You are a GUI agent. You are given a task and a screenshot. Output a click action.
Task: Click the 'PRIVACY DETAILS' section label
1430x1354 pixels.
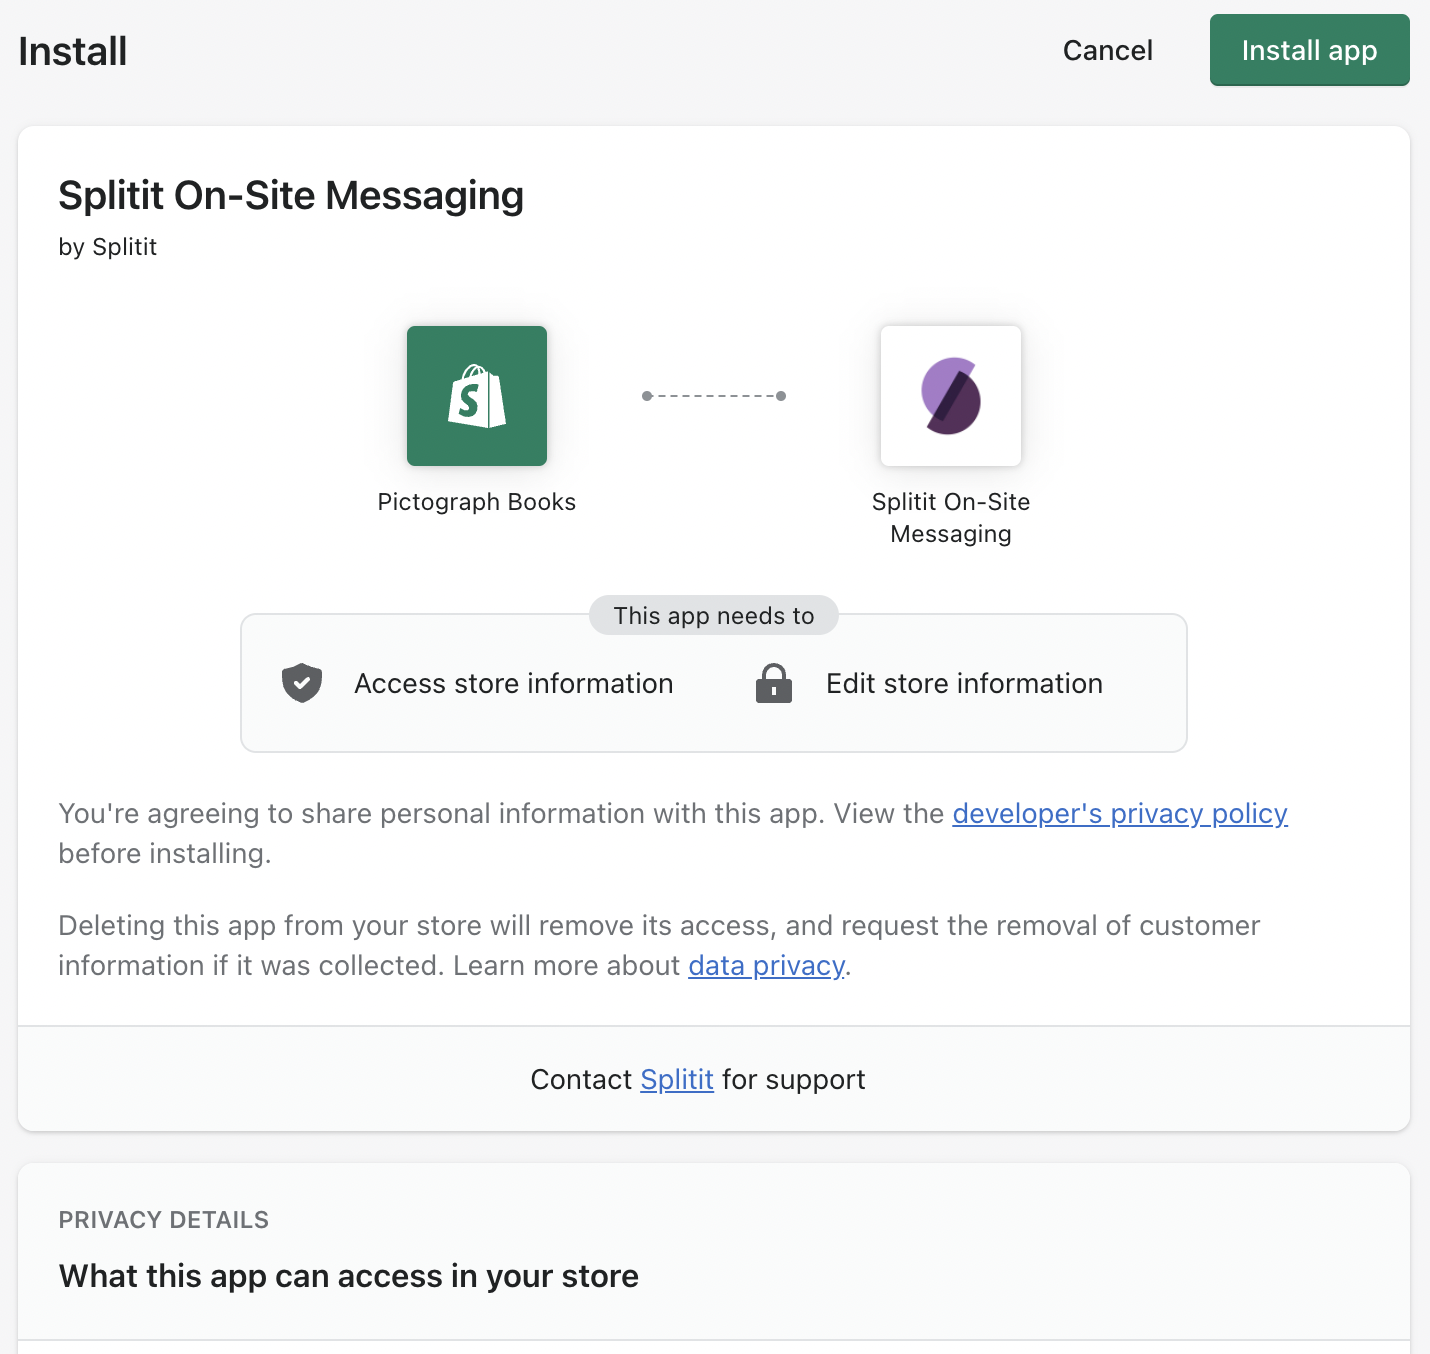(x=164, y=1219)
